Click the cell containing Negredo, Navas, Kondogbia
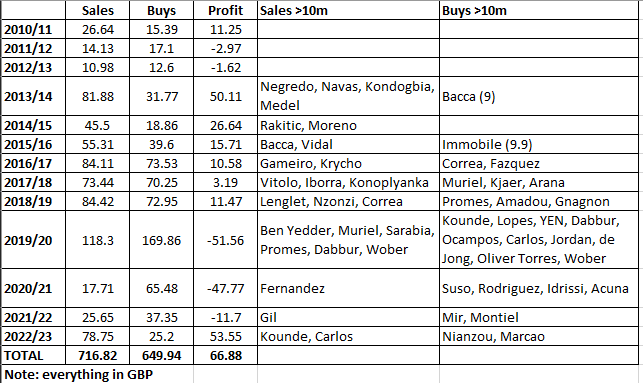 tap(348, 96)
